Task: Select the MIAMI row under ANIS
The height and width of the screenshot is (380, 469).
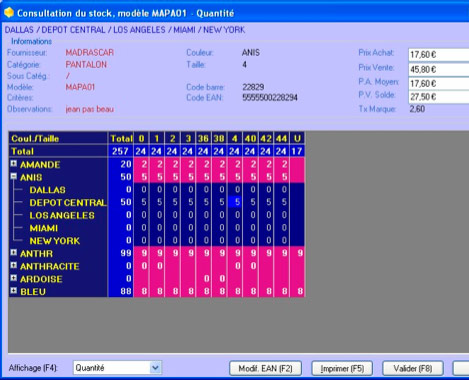Action: coord(157,228)
